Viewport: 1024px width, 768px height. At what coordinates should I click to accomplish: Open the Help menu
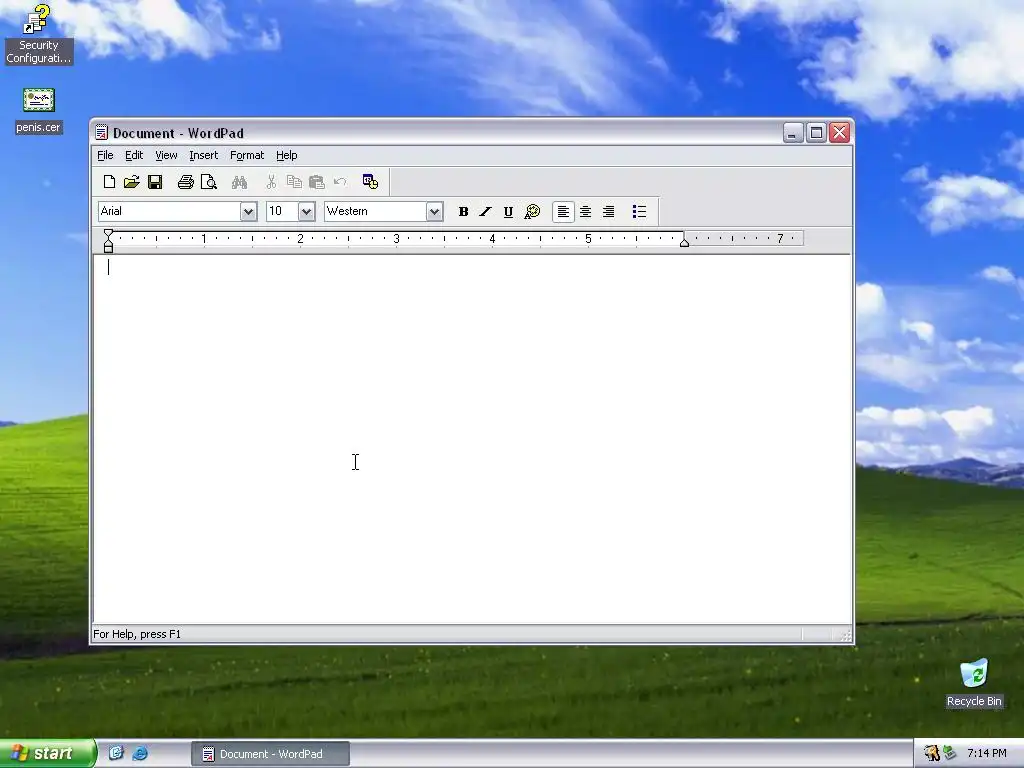(x=287, y=155)
